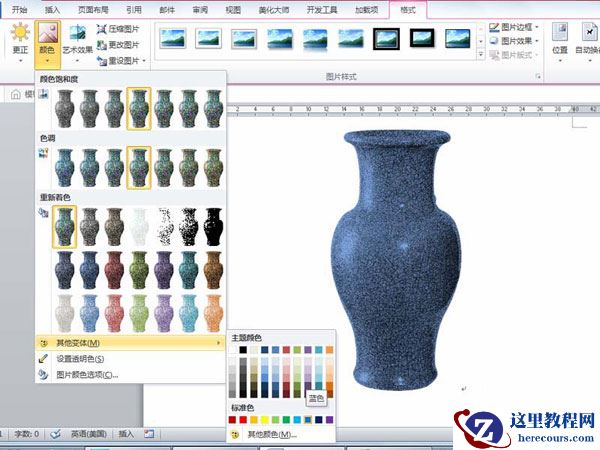Switch to the 页面布局 ribbon tab
600x450 pixels.
(x=93, y=10)
